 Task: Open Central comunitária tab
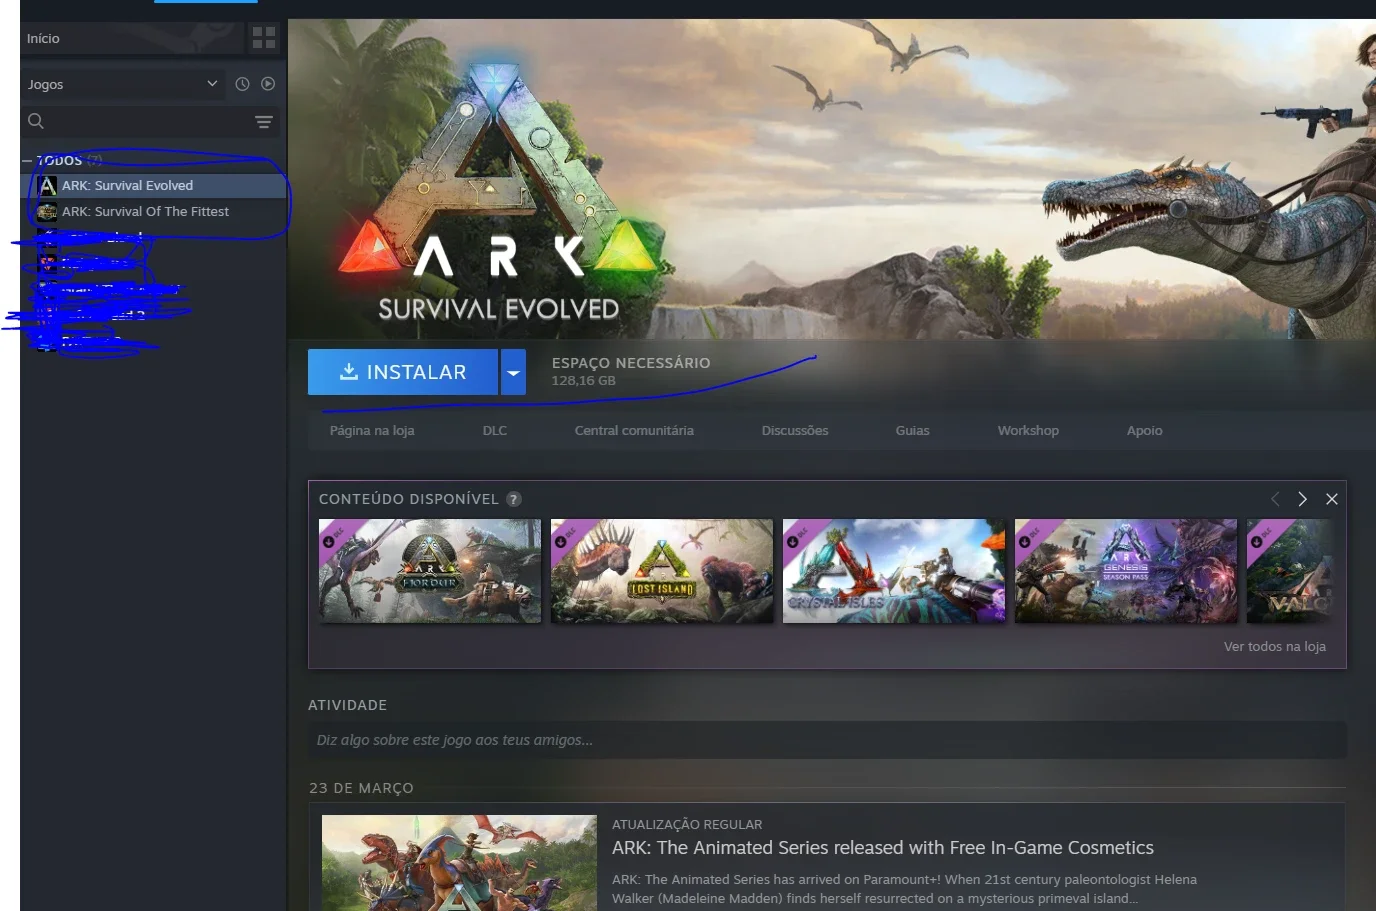tap(634, 430)
